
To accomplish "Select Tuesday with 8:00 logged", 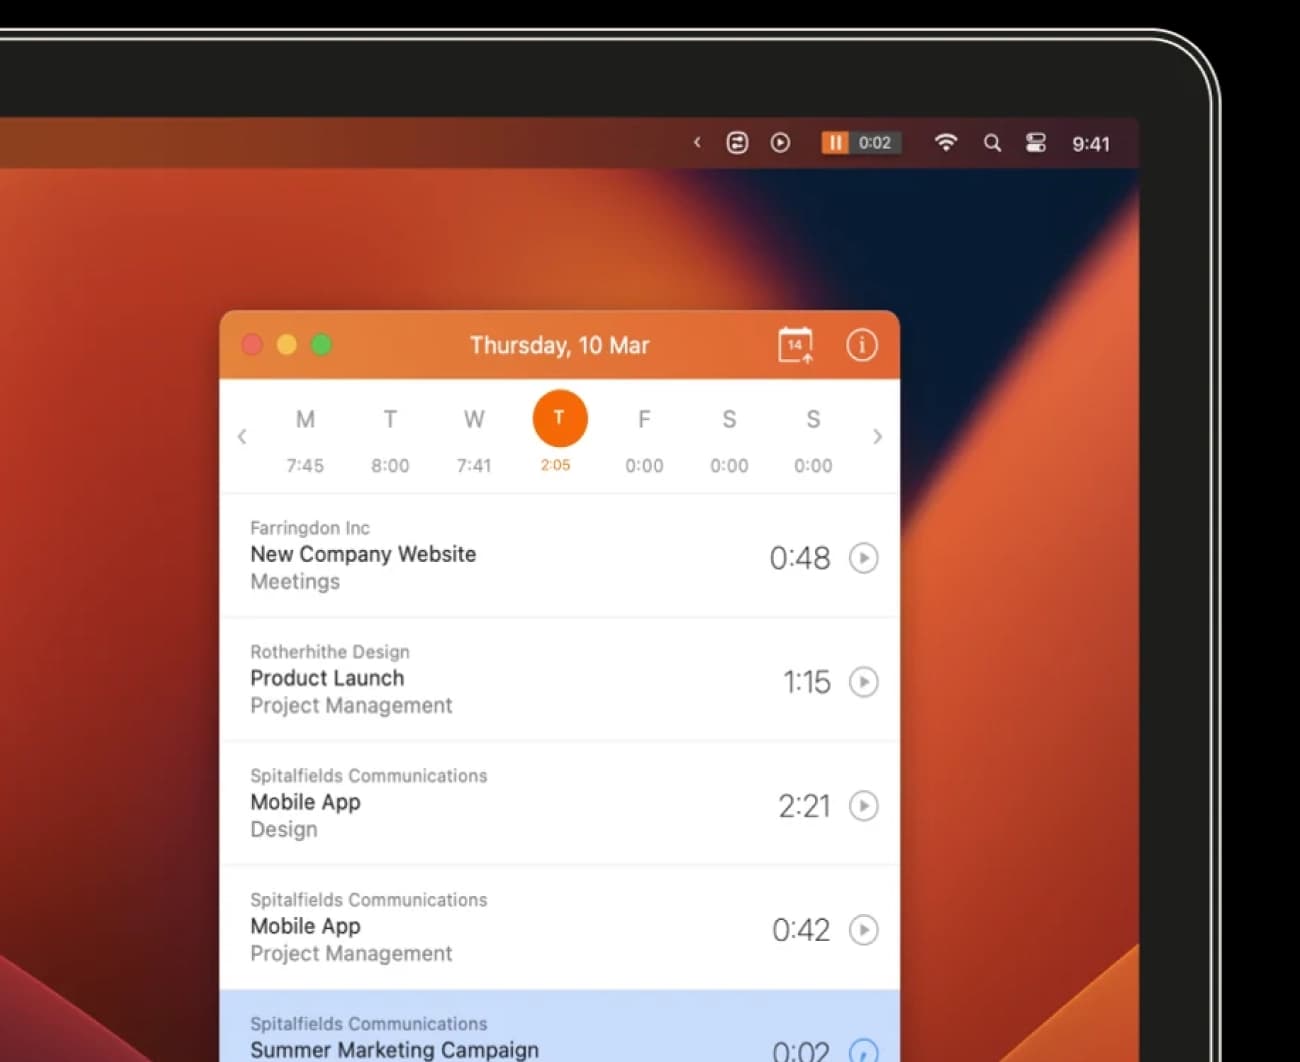I will click(x=390, y=438).
